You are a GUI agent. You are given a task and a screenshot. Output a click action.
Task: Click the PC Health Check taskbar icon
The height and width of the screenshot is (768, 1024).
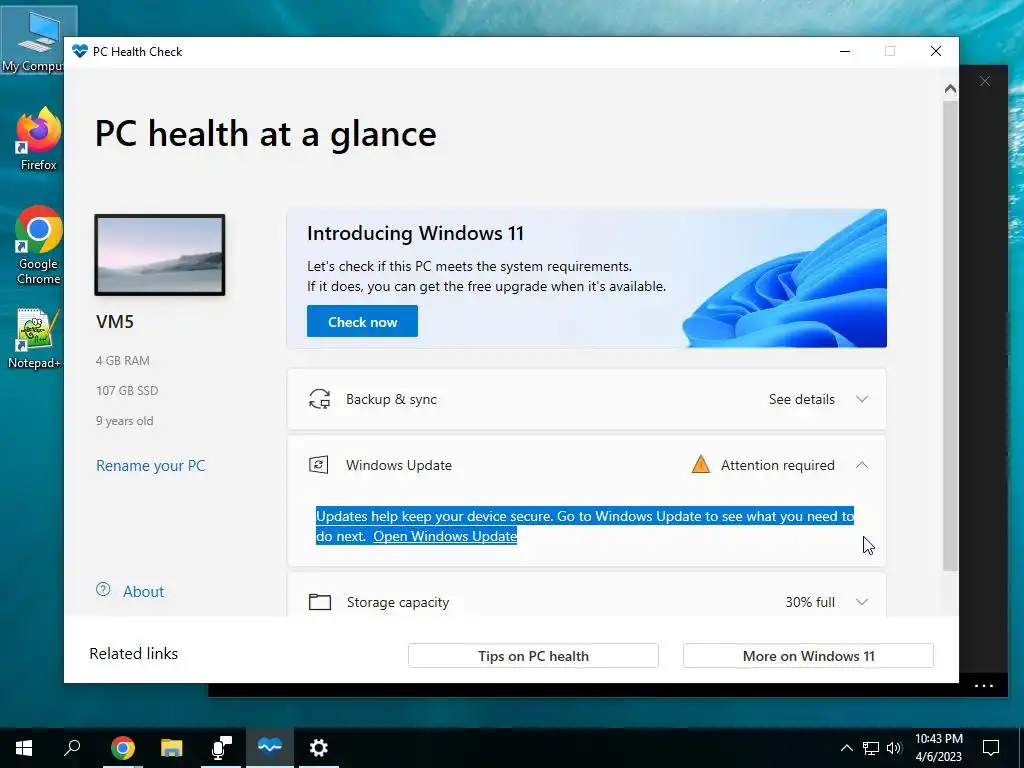click(270, 748)
